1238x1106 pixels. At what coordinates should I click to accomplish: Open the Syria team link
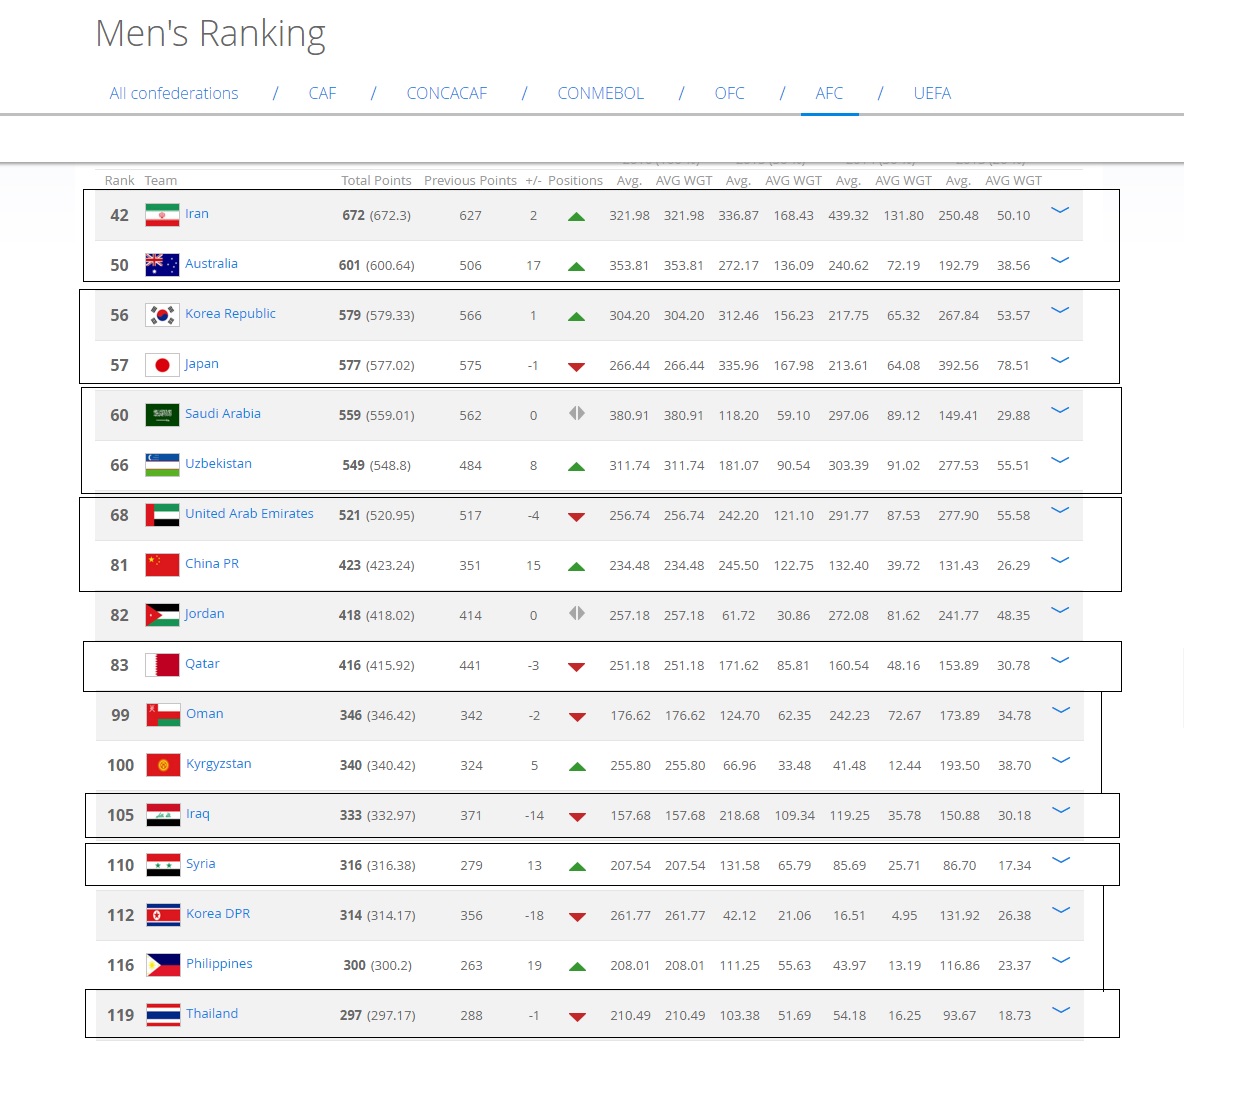click(x=200, y=863)
